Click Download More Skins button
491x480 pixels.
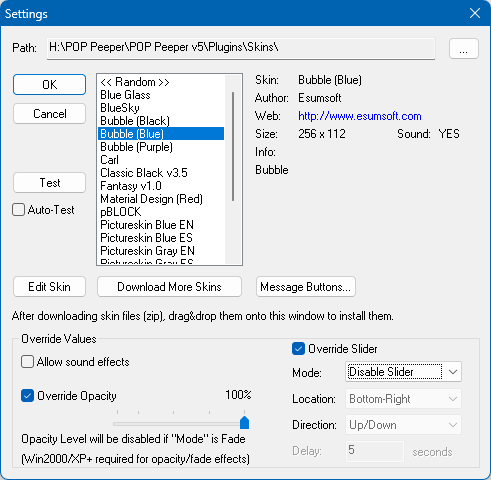[169, 287]
